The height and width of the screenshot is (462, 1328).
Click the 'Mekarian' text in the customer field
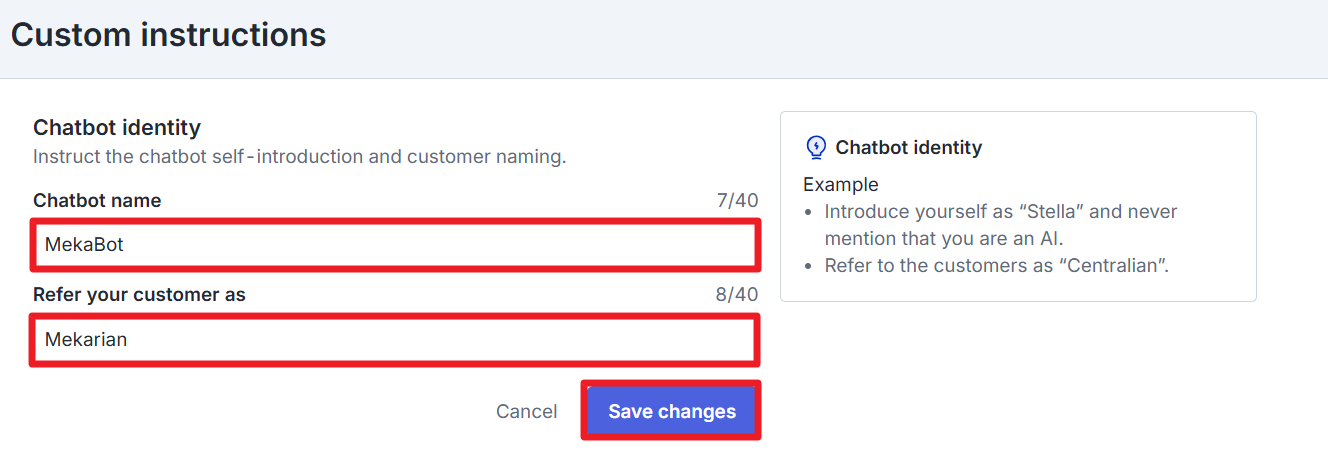86,340
